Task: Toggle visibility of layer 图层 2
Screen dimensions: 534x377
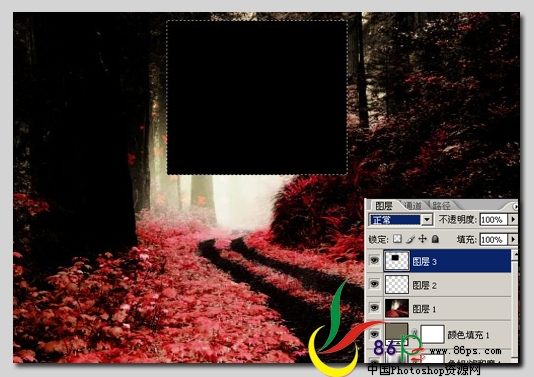Action: (x=375, y=284)
